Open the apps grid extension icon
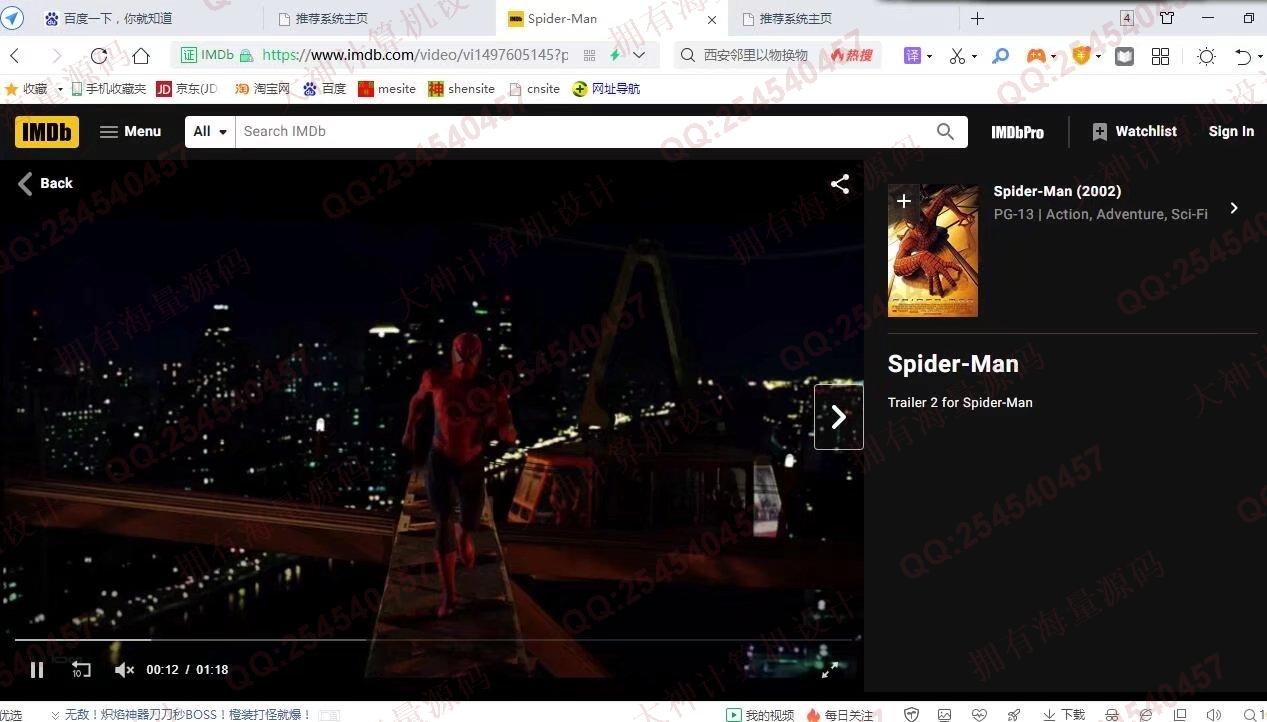1267x722 pixels. (x=1160, y=56)
